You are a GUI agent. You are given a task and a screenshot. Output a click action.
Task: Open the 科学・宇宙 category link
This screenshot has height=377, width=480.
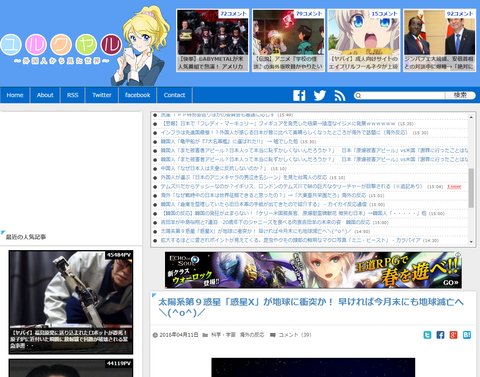click(223, 335)
